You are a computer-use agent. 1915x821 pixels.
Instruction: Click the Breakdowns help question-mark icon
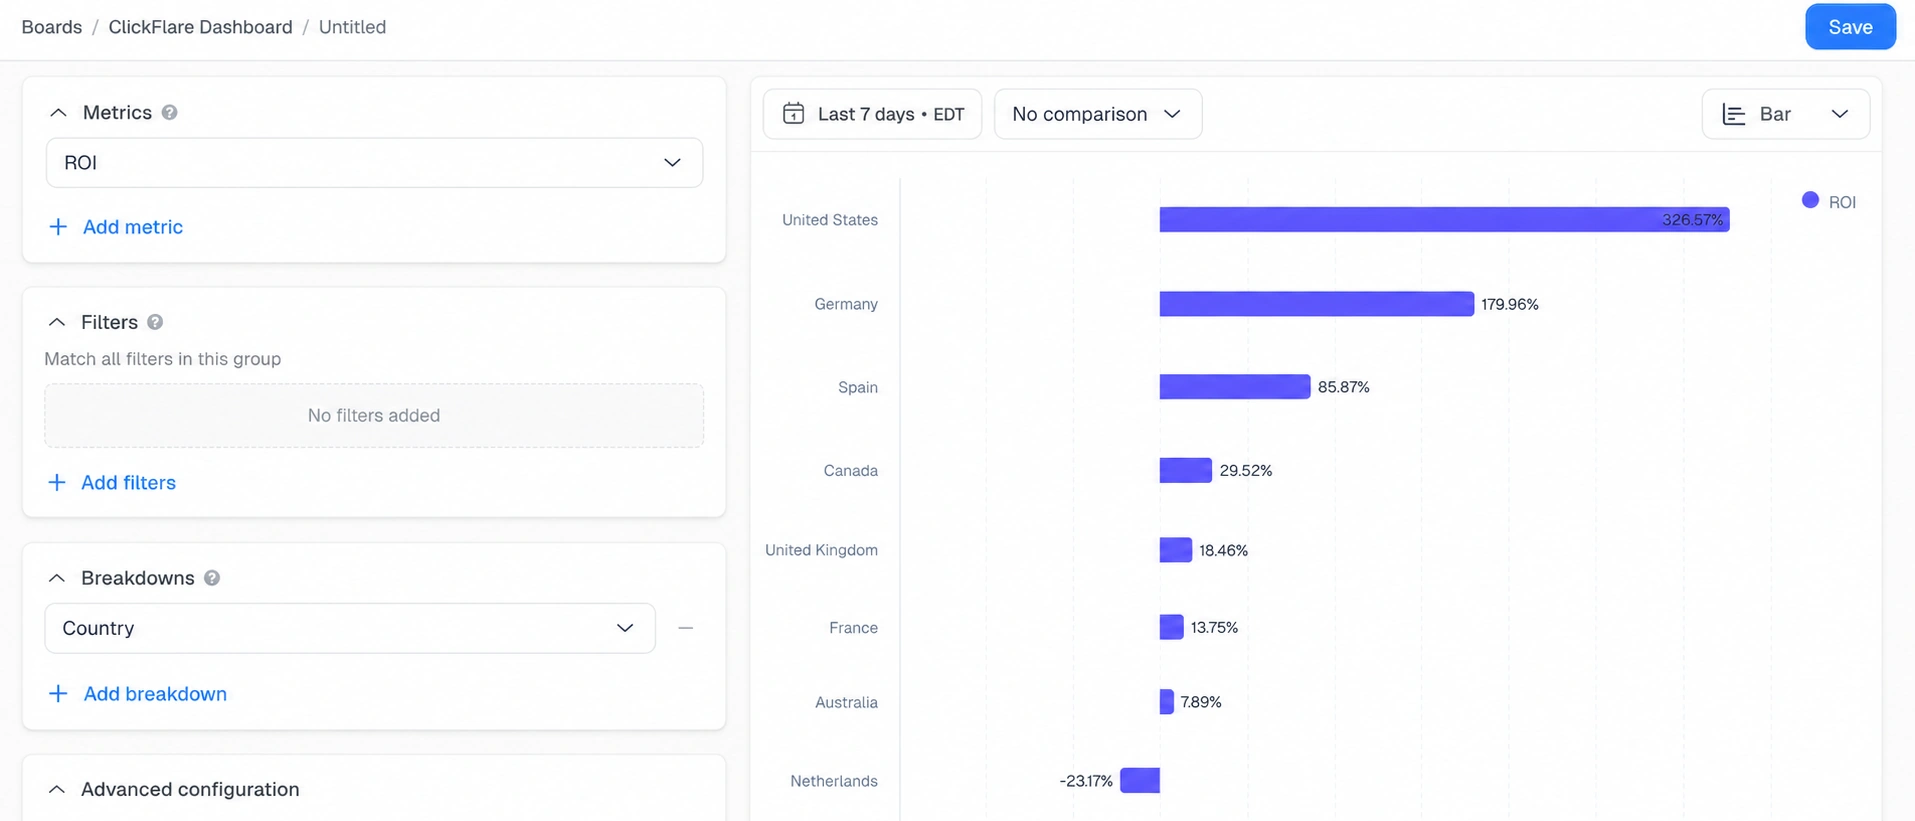212,578
